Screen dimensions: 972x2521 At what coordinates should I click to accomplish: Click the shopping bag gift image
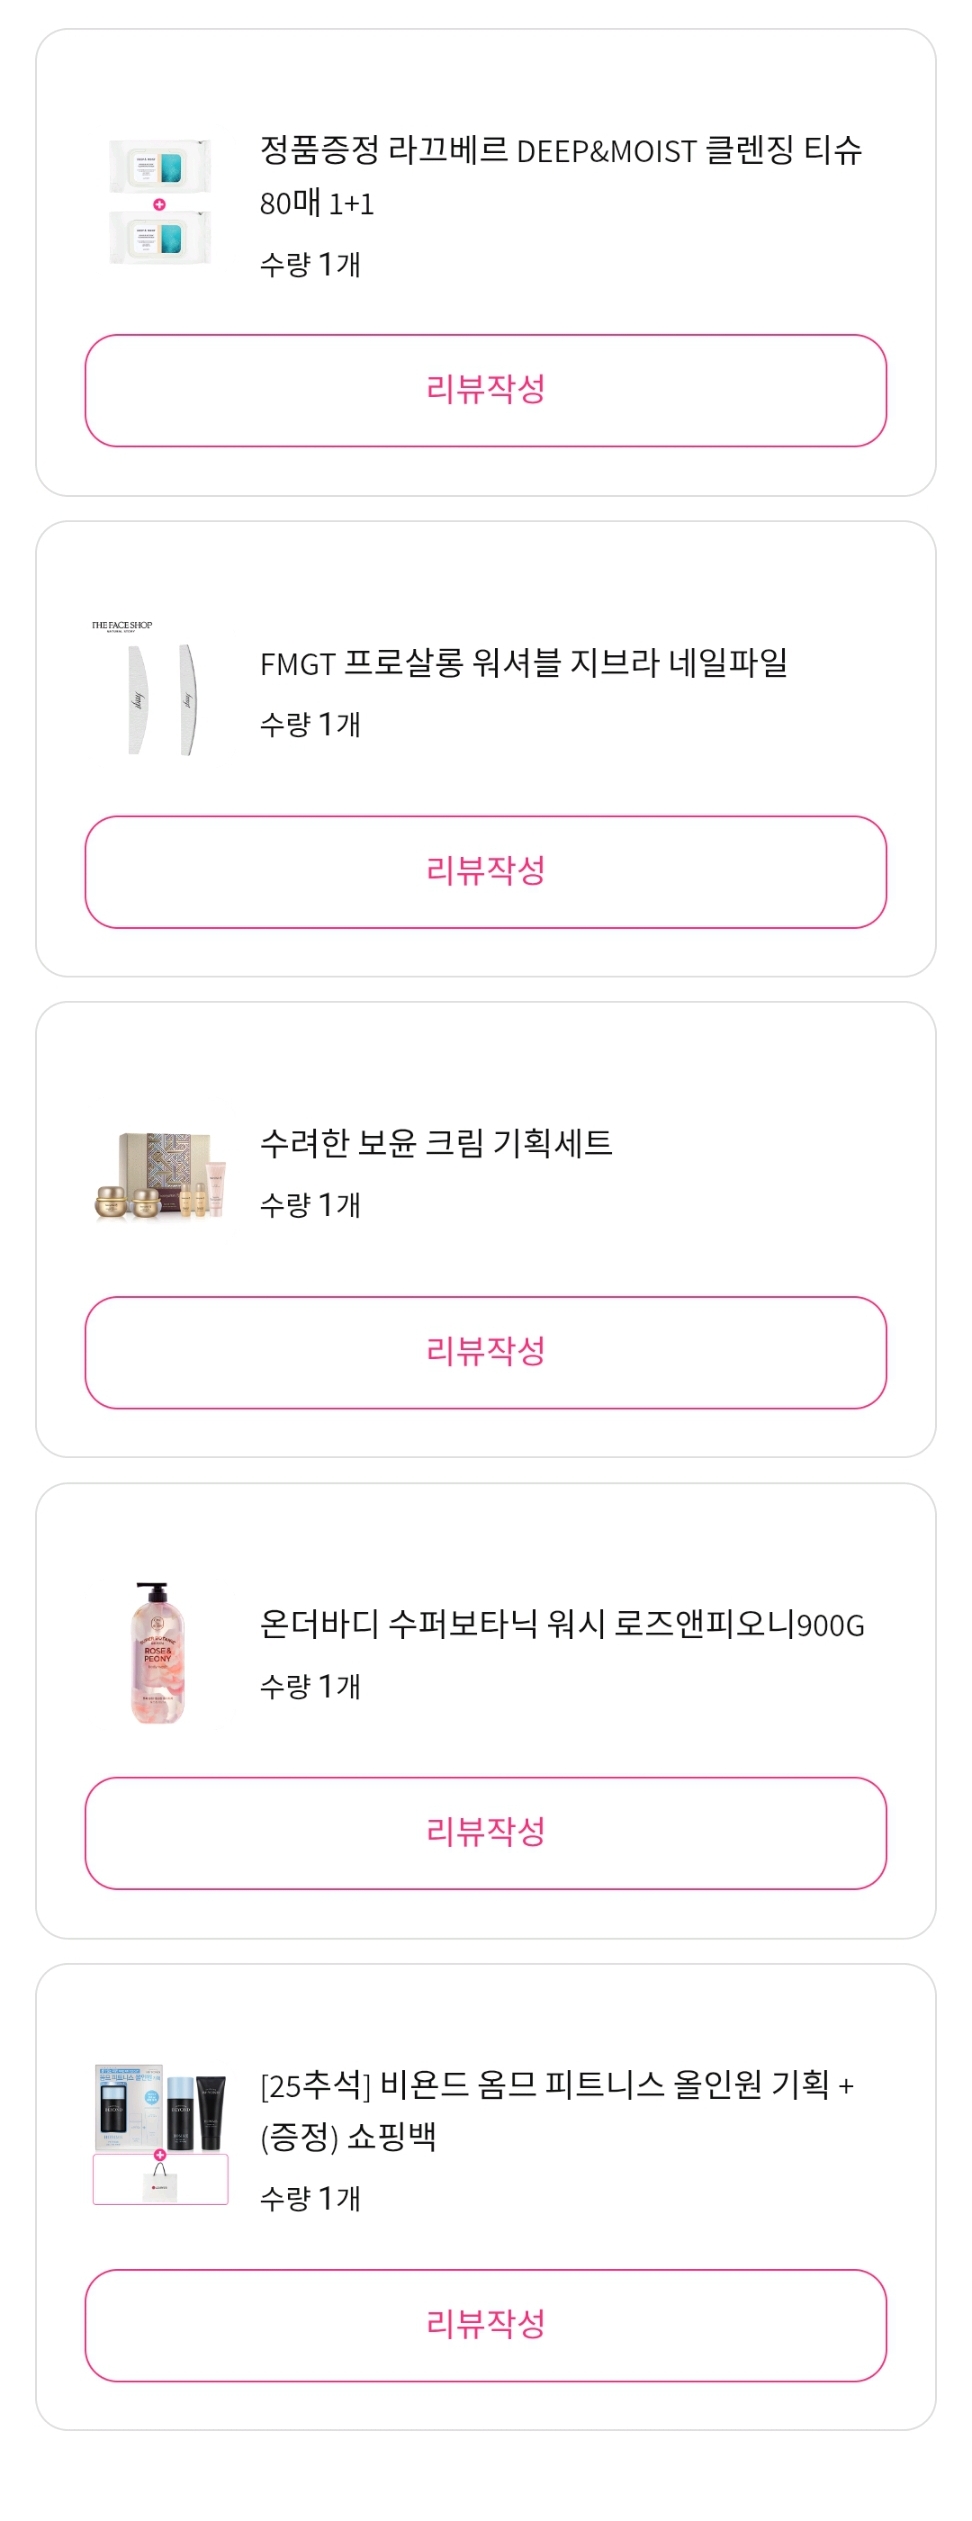point(160,2181)
